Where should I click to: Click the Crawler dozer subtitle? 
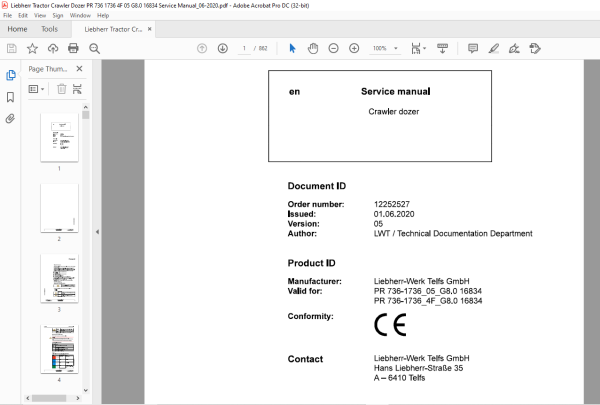pyautogui.click(x=394, y=111)
